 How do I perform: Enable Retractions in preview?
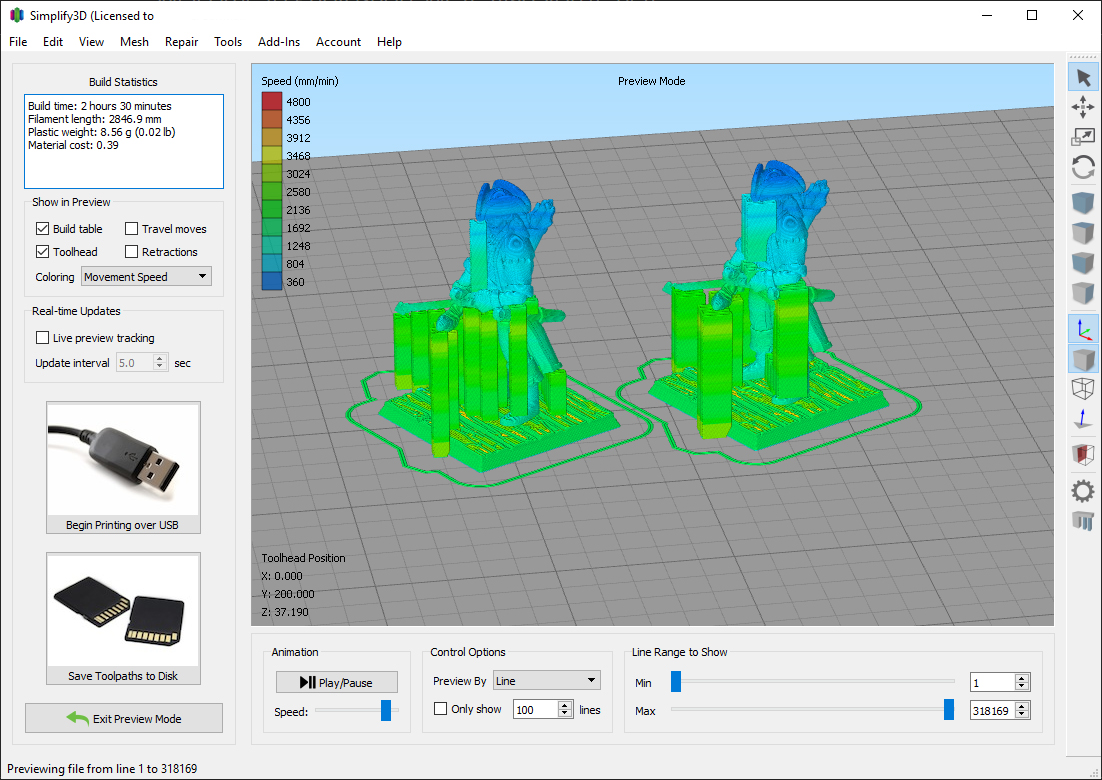pos(131,252)
